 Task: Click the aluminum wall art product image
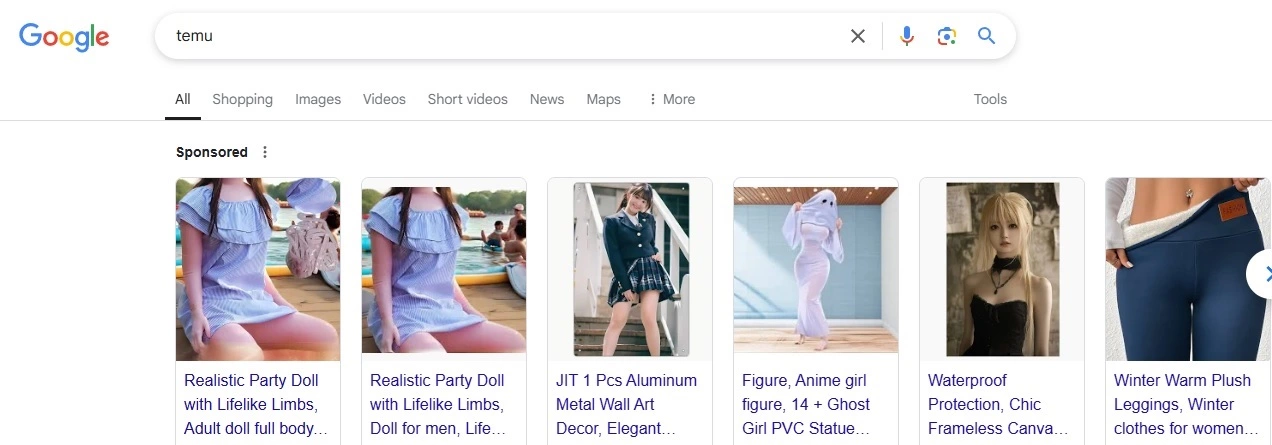(630, 269)
